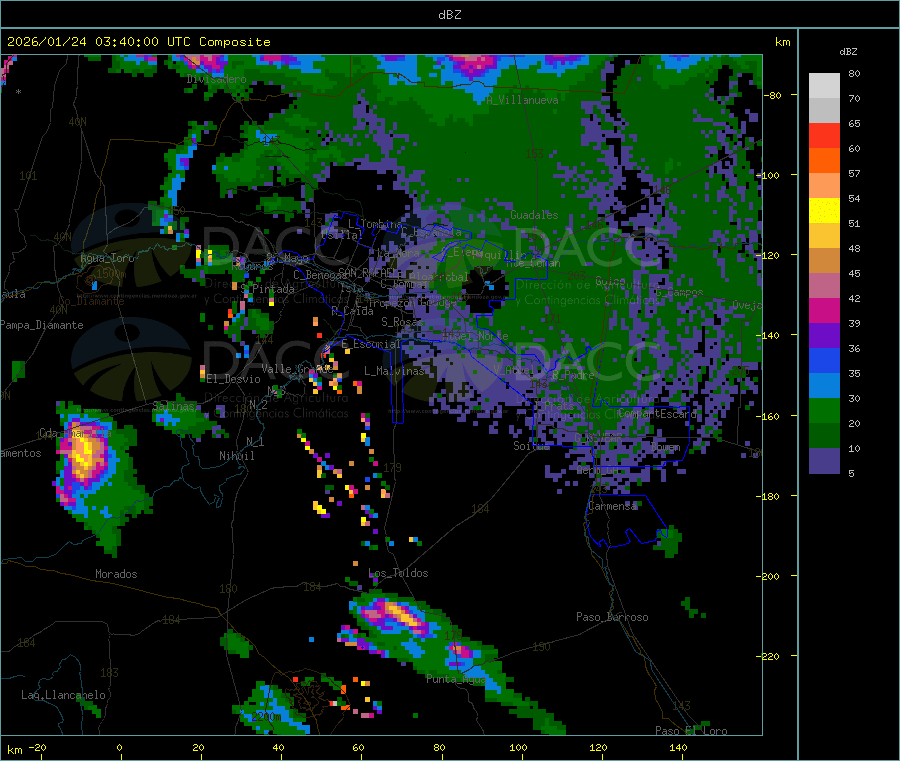
Task: Click the '-20' tick on bottom km axis
Action: [37, 748]
